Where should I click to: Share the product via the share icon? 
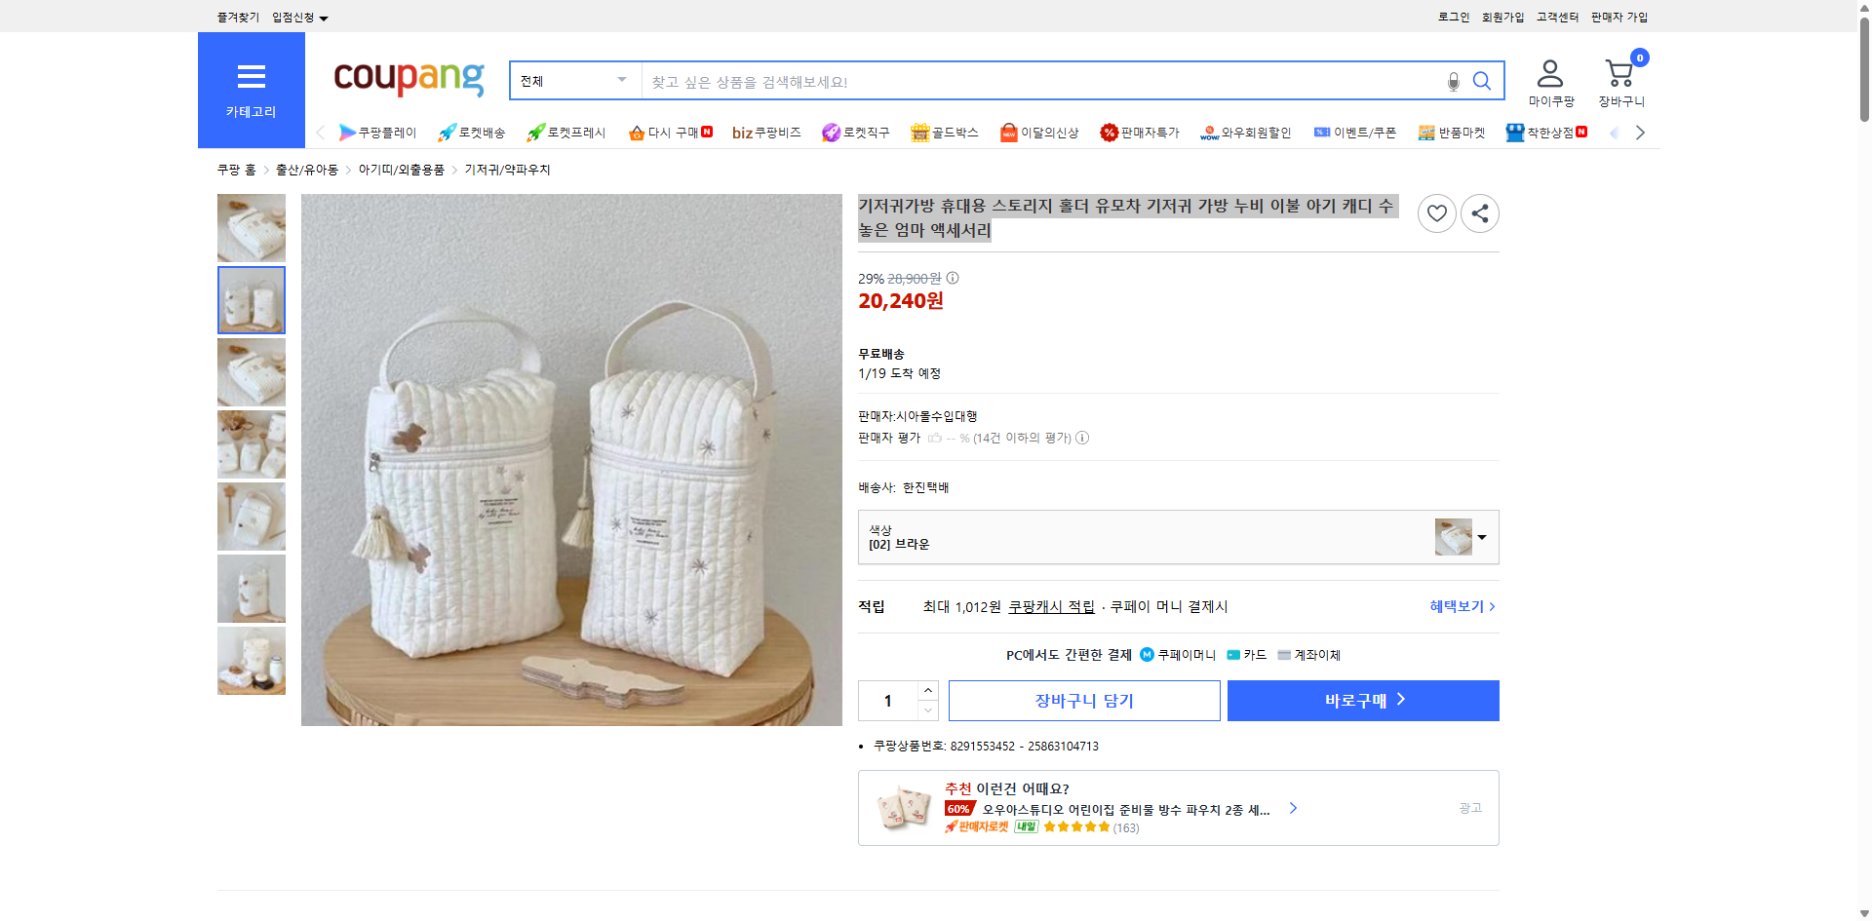tap(1480, 213)
